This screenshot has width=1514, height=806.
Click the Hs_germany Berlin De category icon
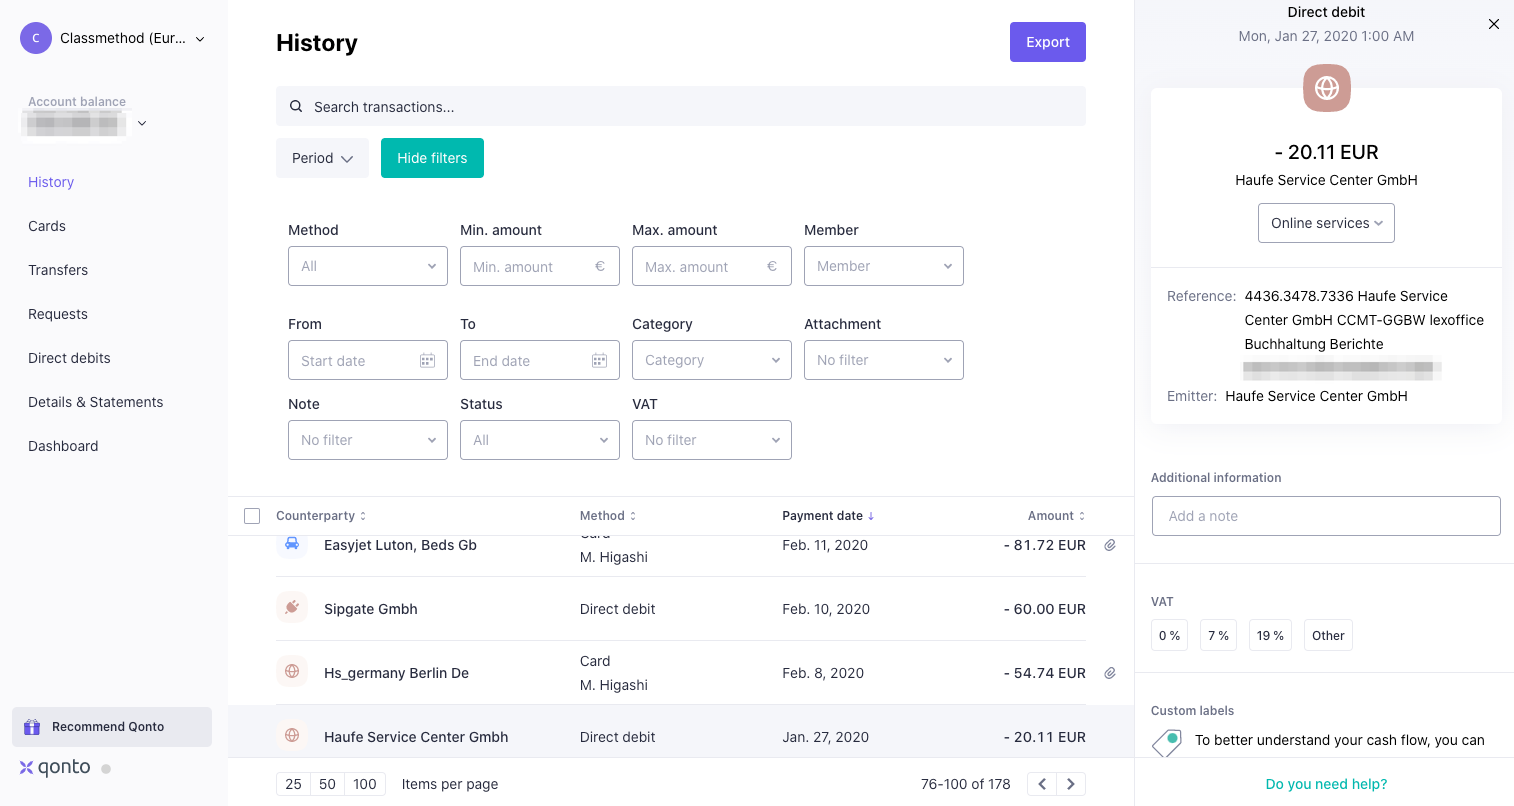tap(292, 672)
